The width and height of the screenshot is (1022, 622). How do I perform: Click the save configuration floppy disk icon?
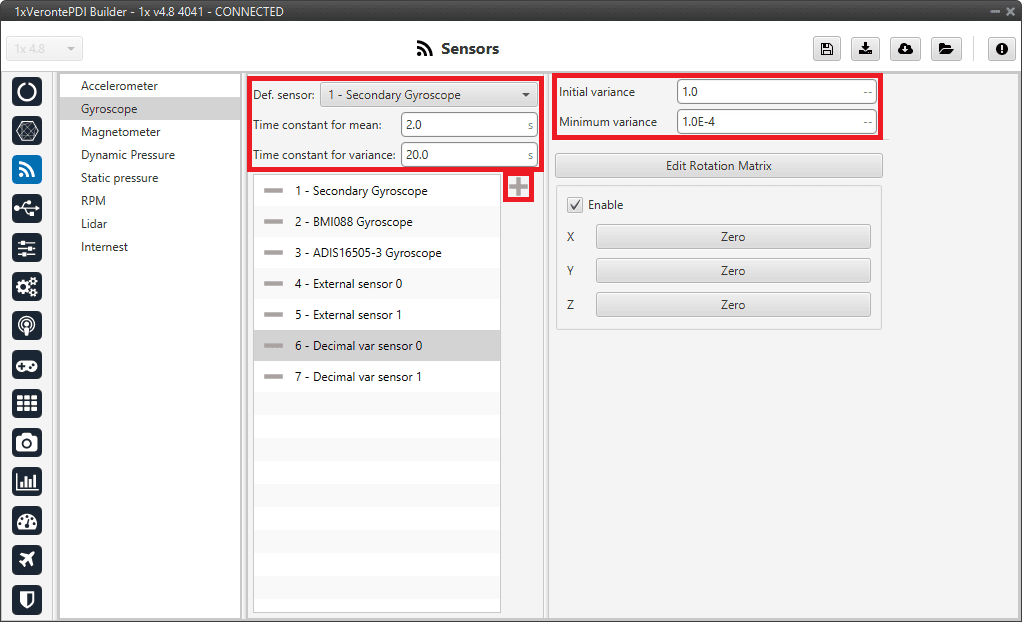pos(826,49)
